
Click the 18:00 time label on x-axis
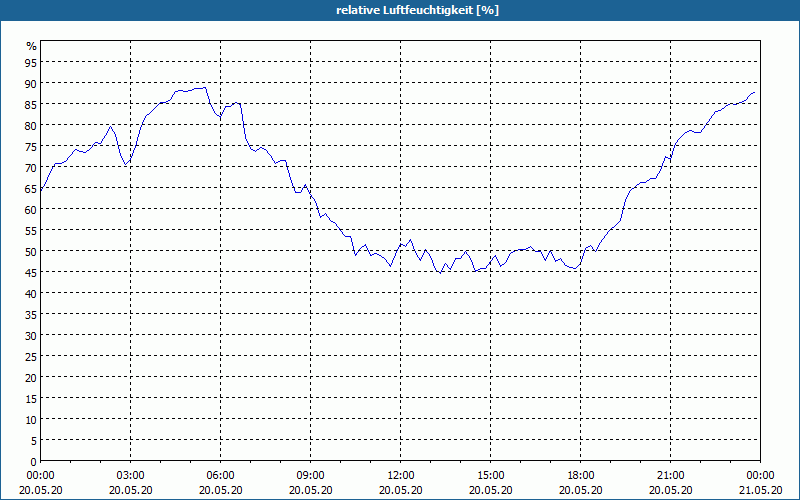(581, 476)
